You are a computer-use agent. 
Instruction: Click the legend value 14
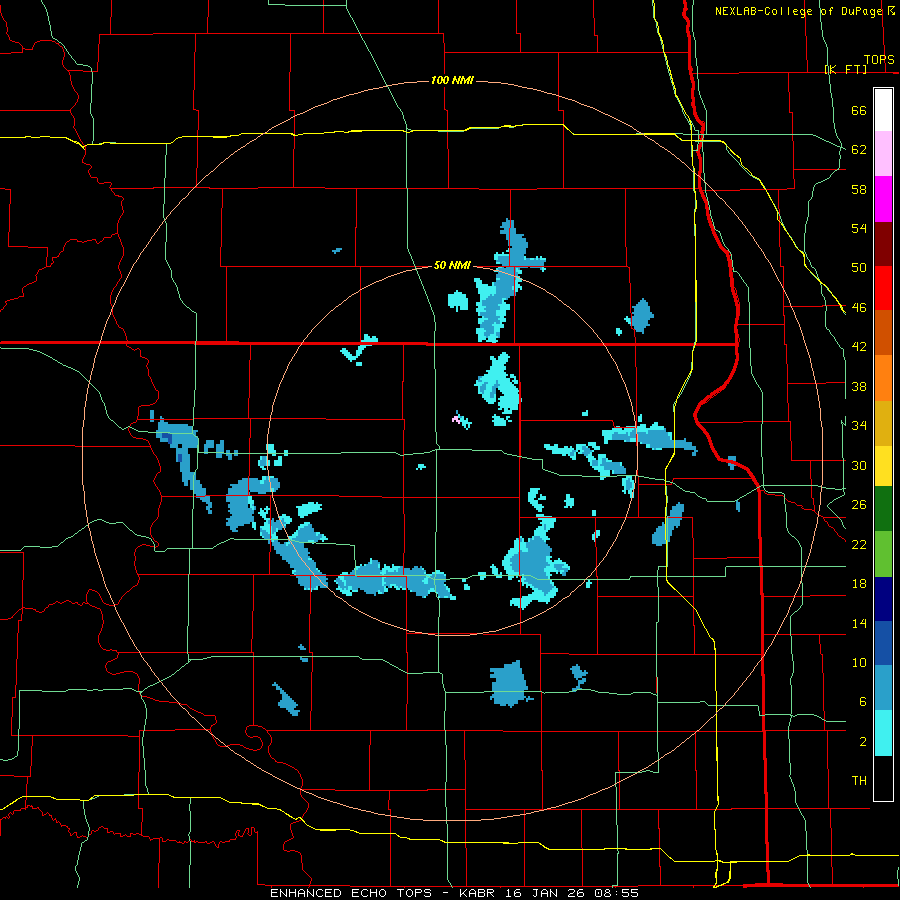tap(859, 623)
